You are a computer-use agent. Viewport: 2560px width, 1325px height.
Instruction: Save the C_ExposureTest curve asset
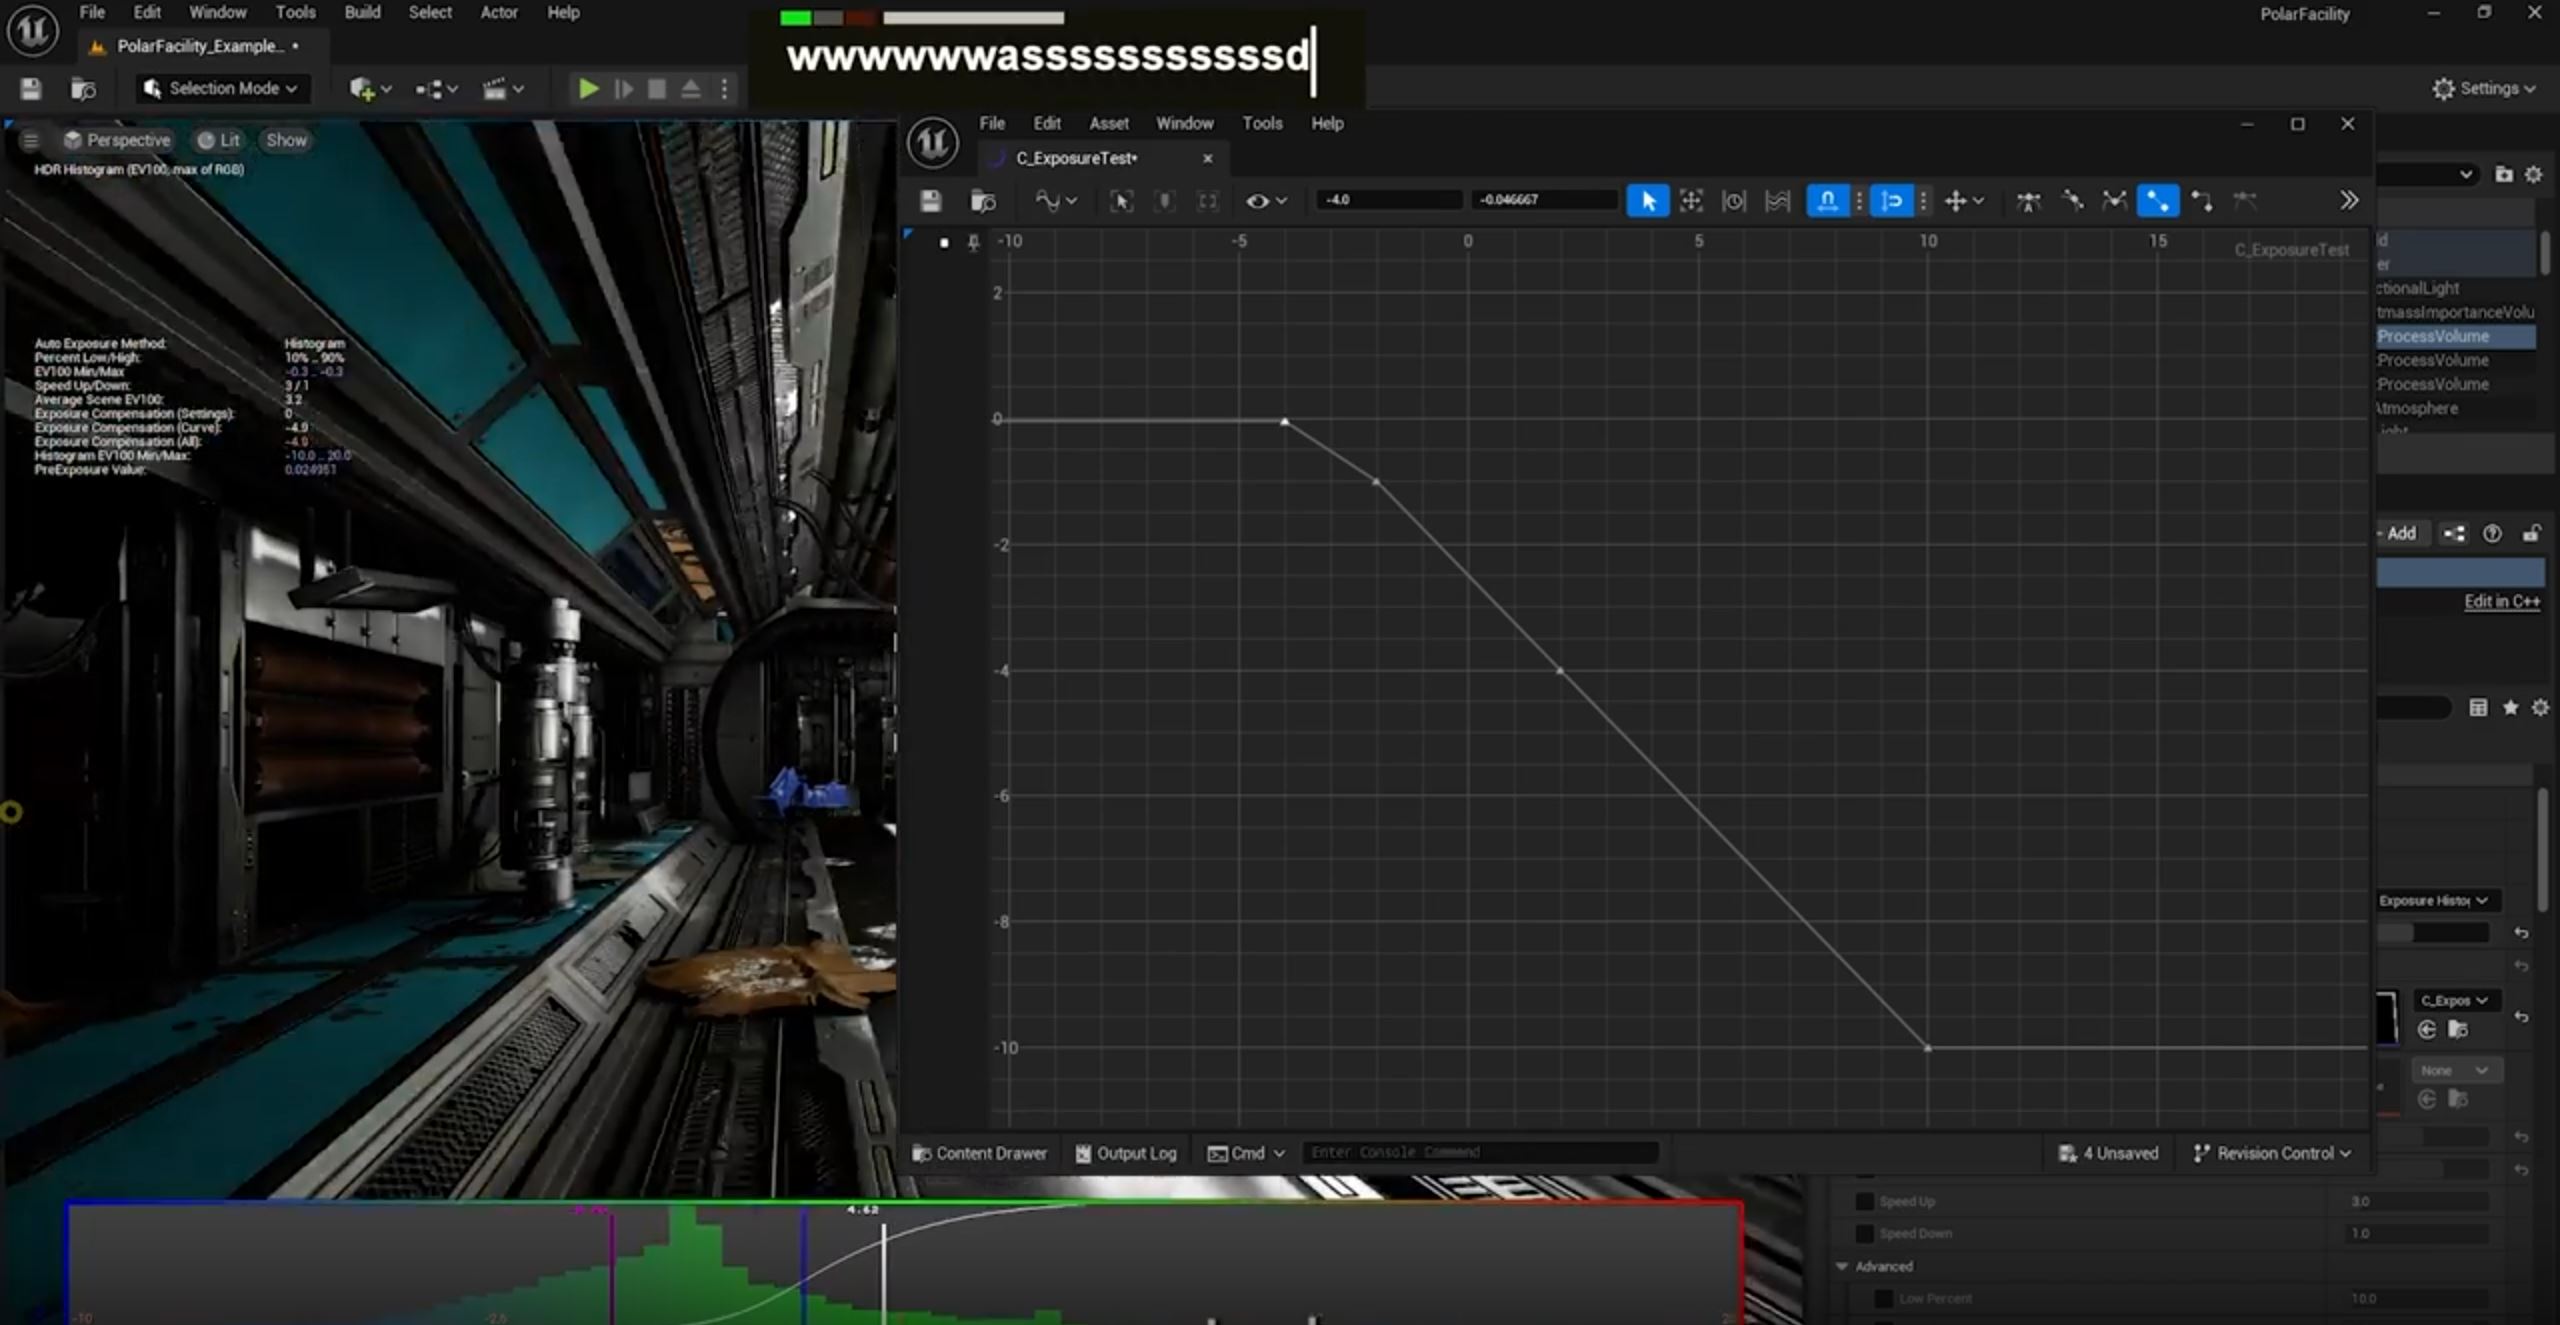[930, 201]
